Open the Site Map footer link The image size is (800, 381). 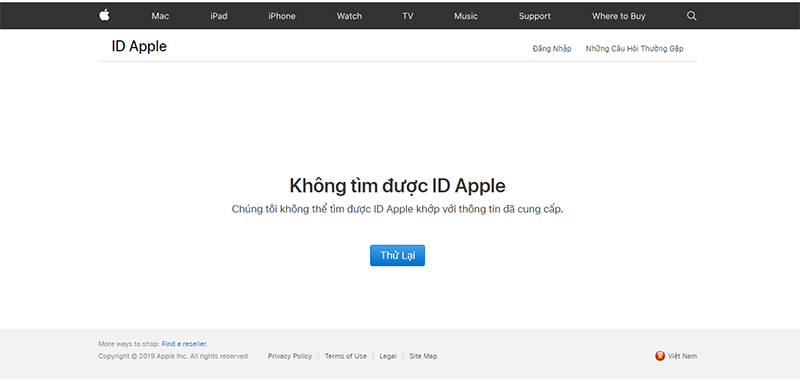(x=423, y=356)
